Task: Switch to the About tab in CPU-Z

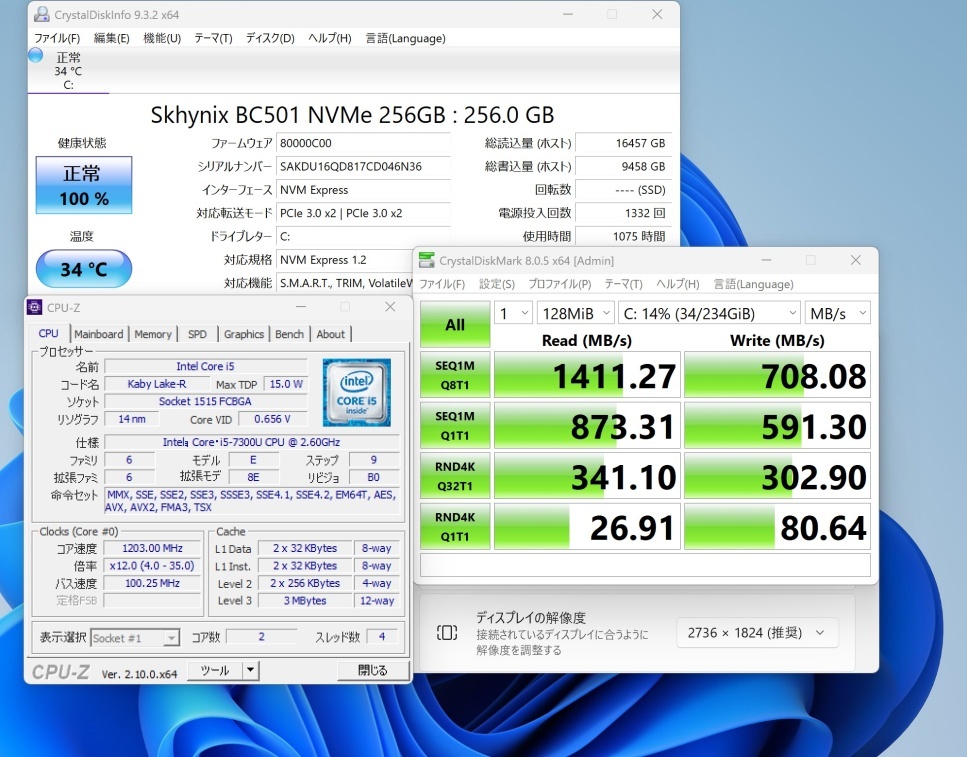Action: 331,334
